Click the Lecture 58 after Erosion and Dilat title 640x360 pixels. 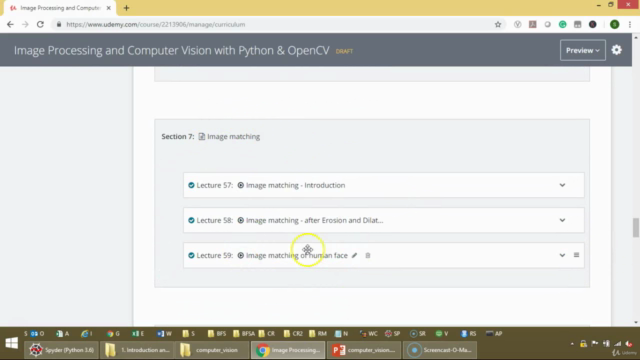click(315, 220)
